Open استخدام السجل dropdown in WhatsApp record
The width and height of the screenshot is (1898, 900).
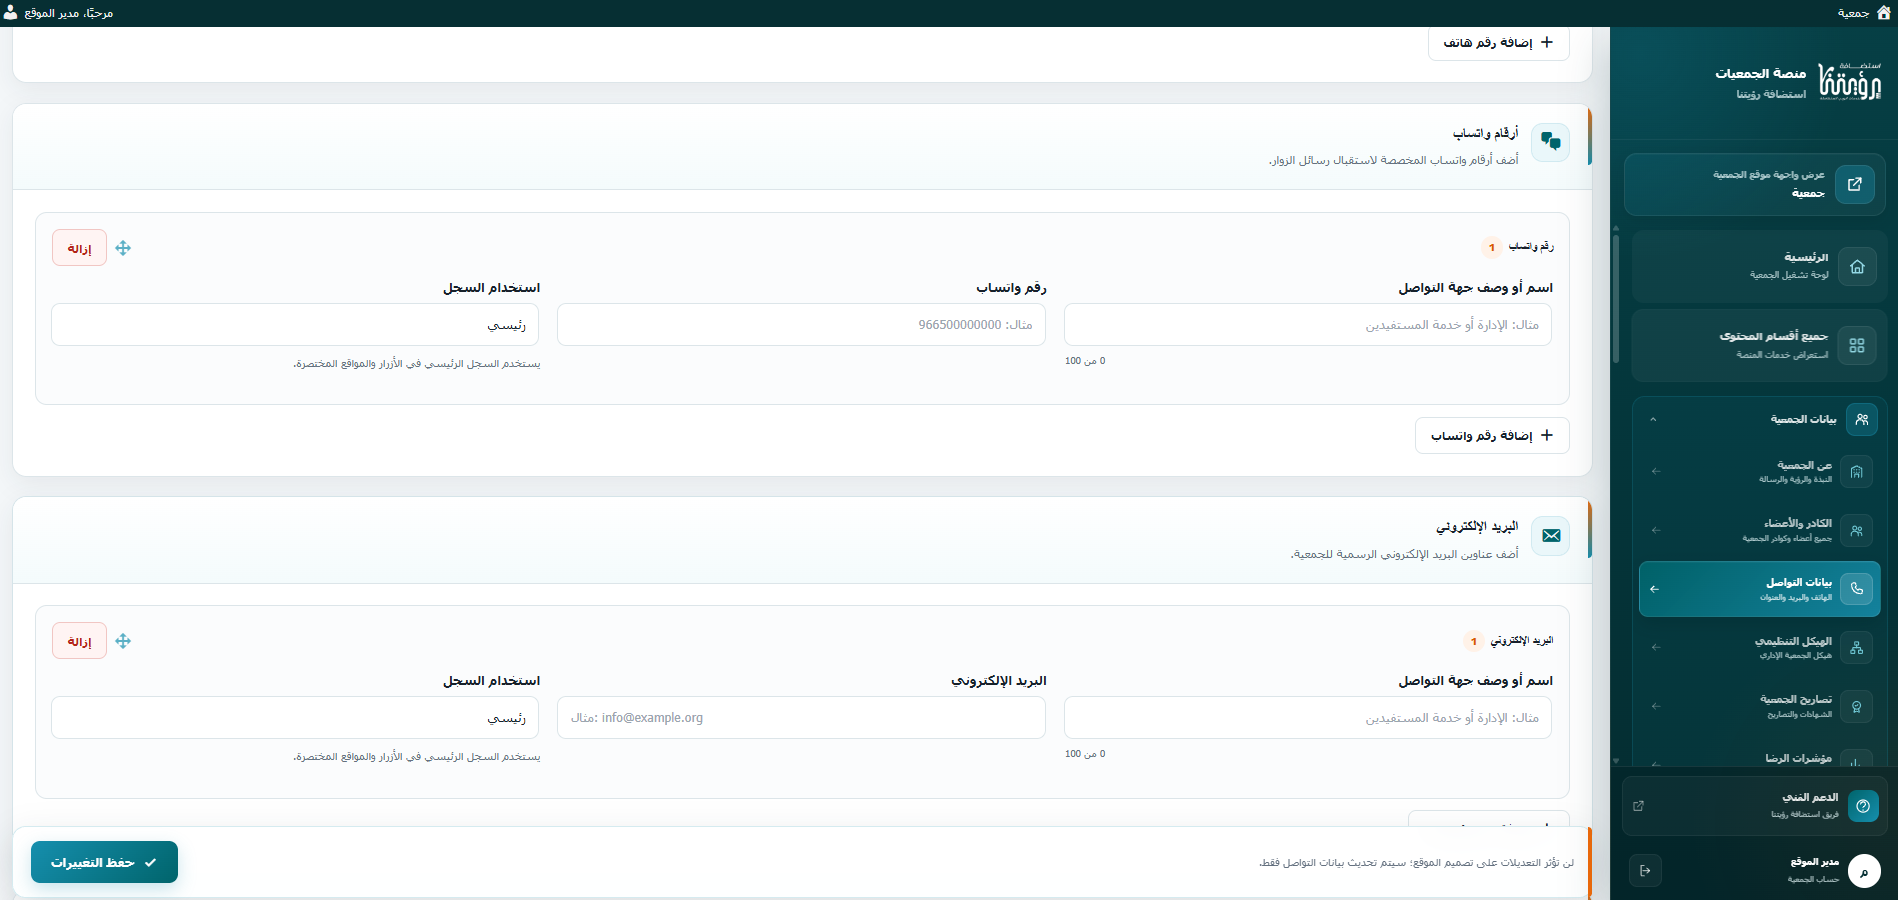click(x=295, y=325)
